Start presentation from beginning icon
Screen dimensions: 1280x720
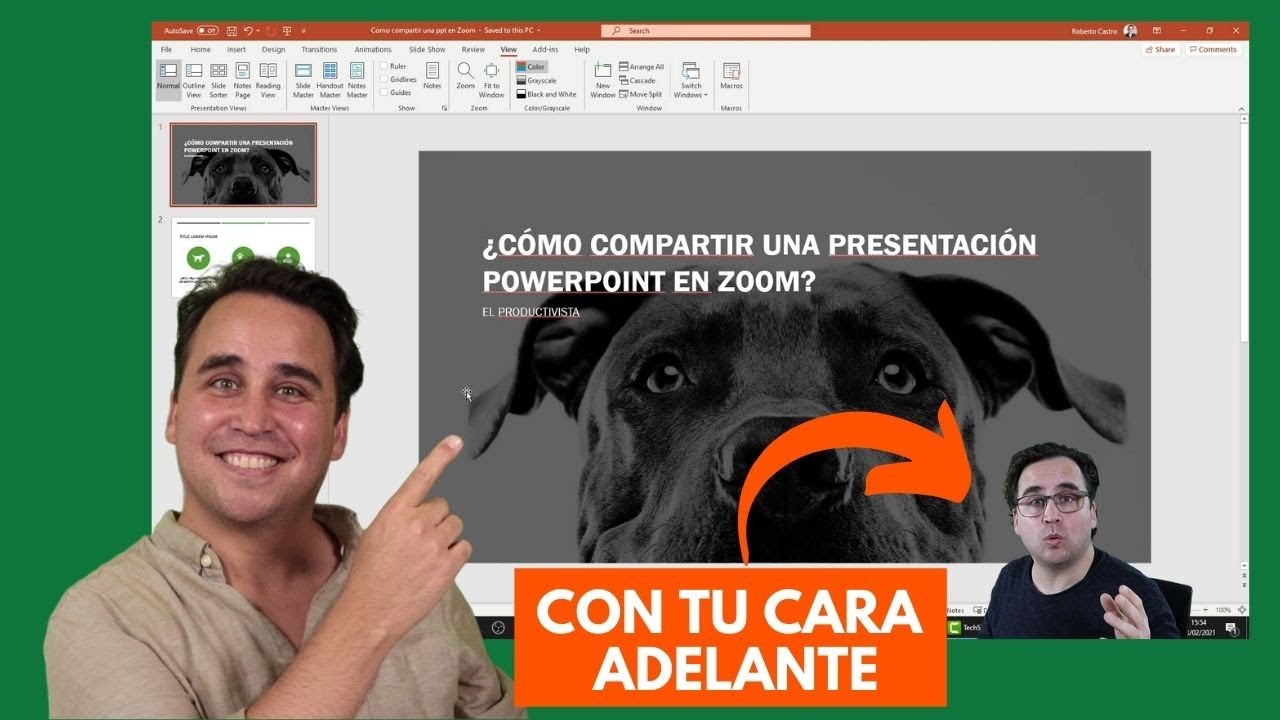click(287, 31)
